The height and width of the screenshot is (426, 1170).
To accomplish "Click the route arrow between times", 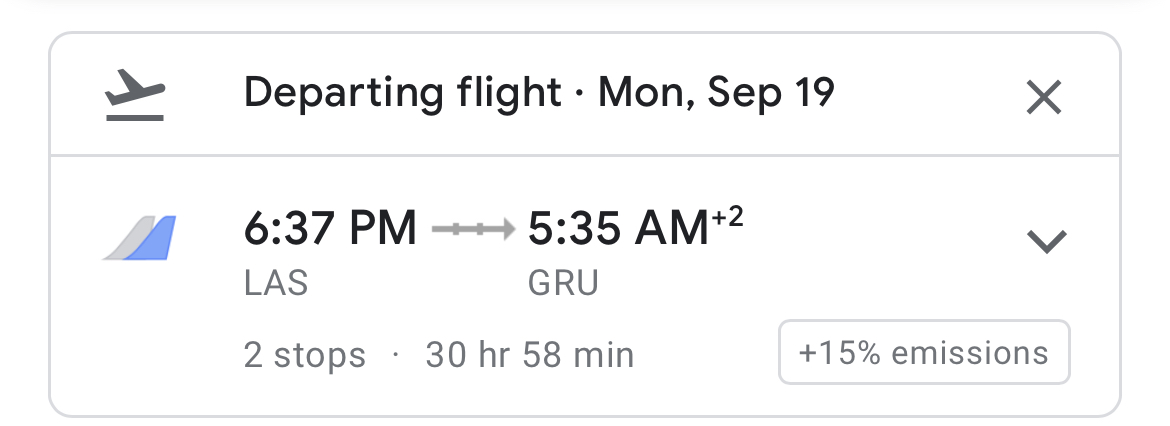I will [x=472, y=230].
